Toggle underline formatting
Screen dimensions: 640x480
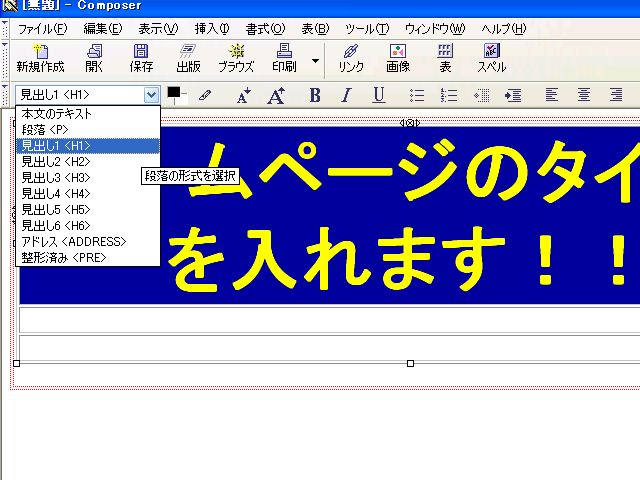click(379, 95)
